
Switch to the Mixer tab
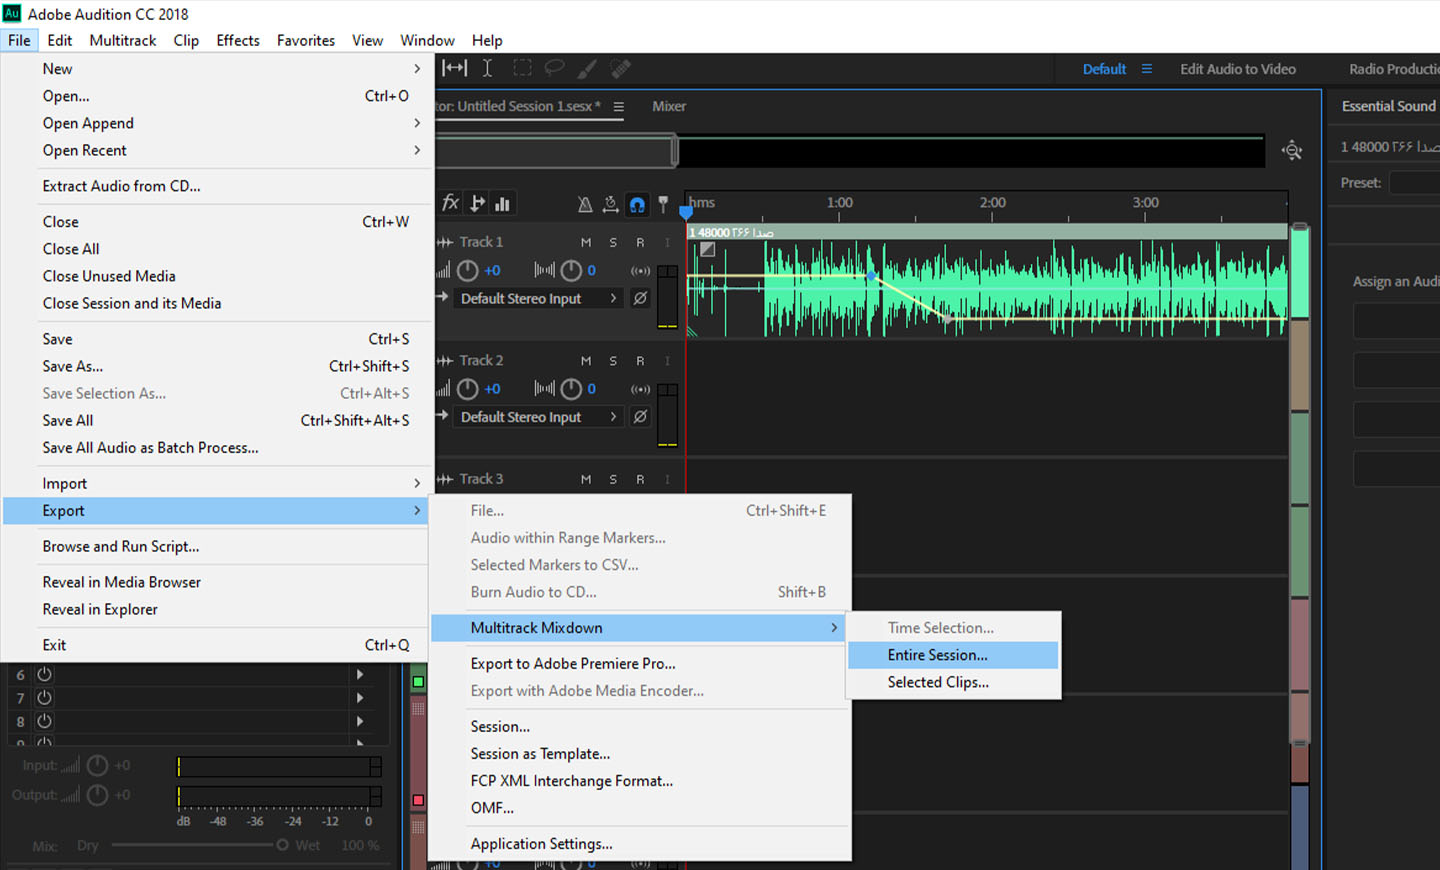coord(669,106)
